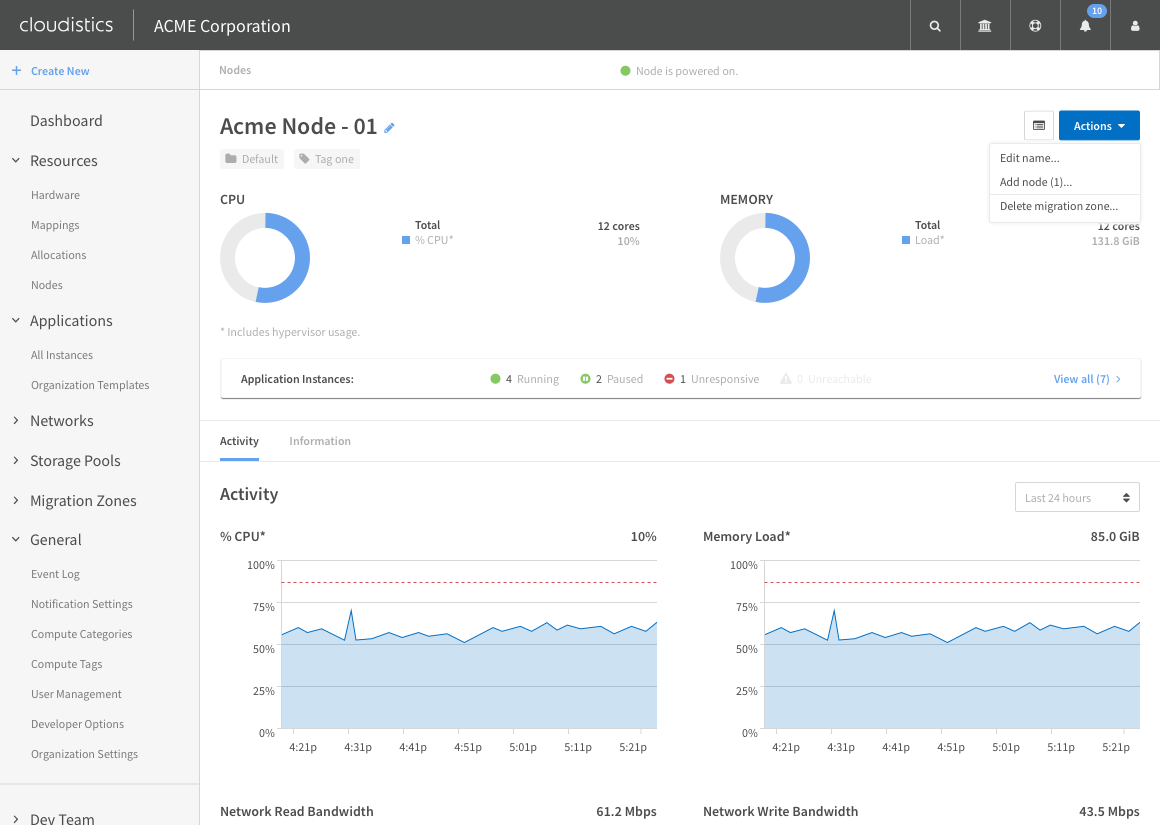Open the node console icon beside Actions

coord(1039,125)
